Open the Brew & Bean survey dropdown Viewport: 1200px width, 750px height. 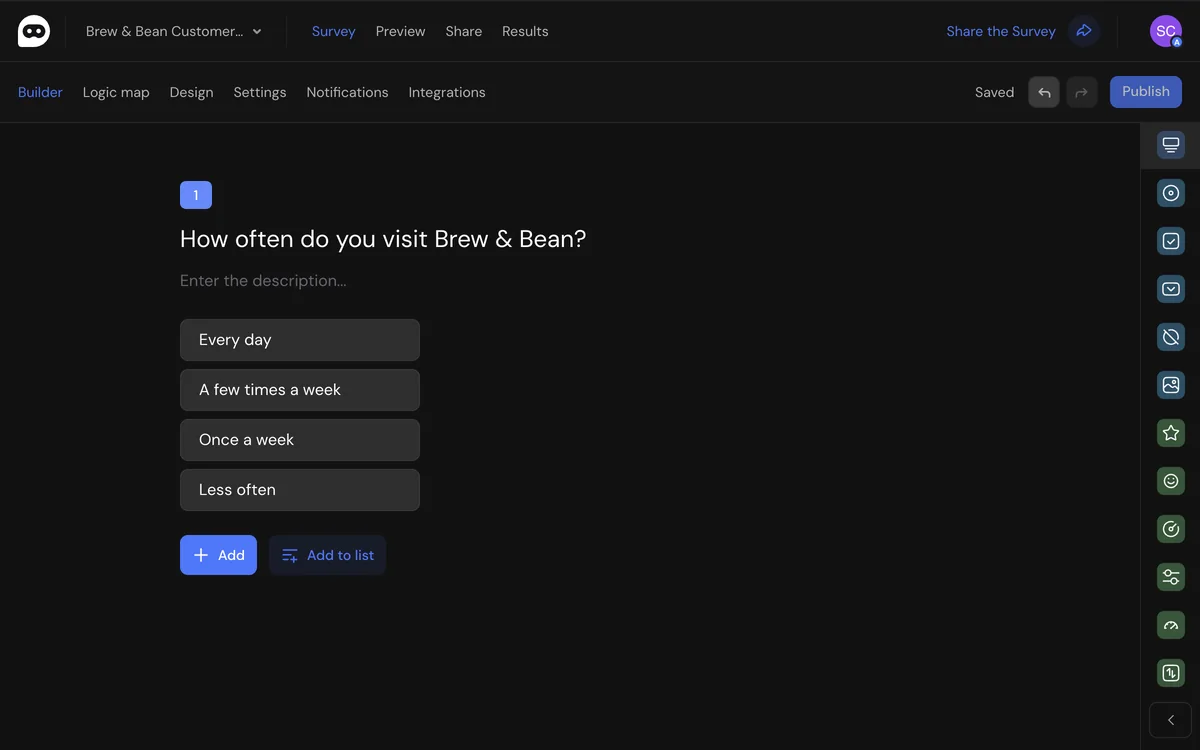[x=174, y=31]
